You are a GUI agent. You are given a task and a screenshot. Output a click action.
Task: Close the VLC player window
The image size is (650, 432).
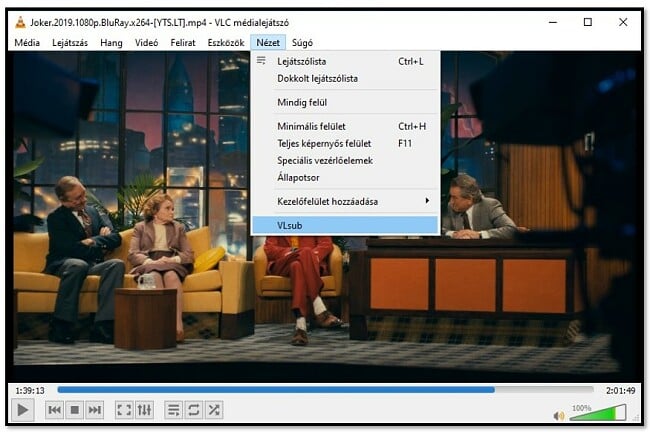(623, 22)
